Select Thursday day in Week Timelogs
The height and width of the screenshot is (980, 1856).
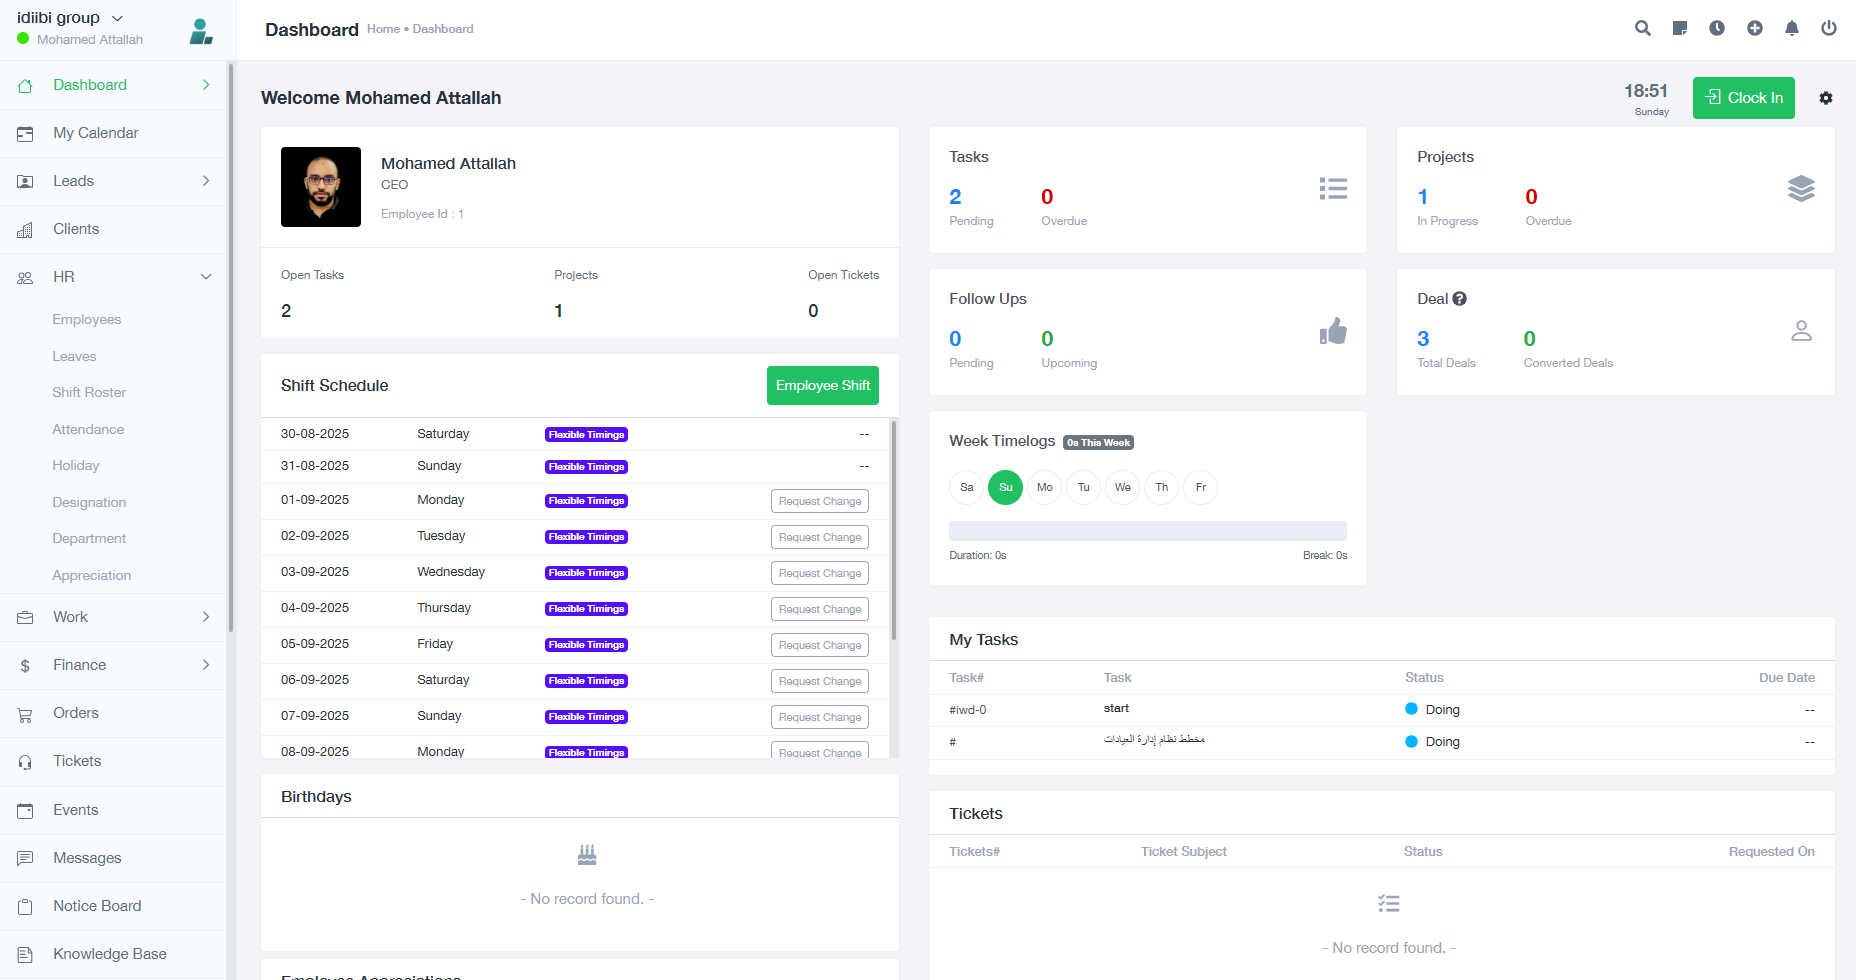[x=1162, y=487]
